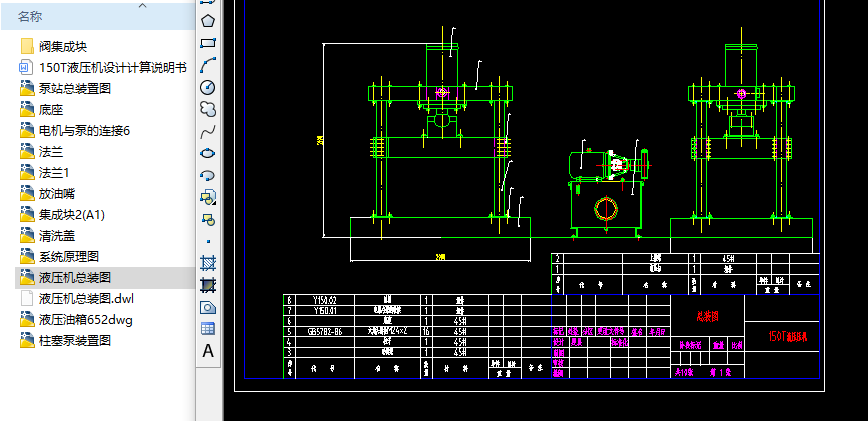Click the Make Block tool

point(208,219)
